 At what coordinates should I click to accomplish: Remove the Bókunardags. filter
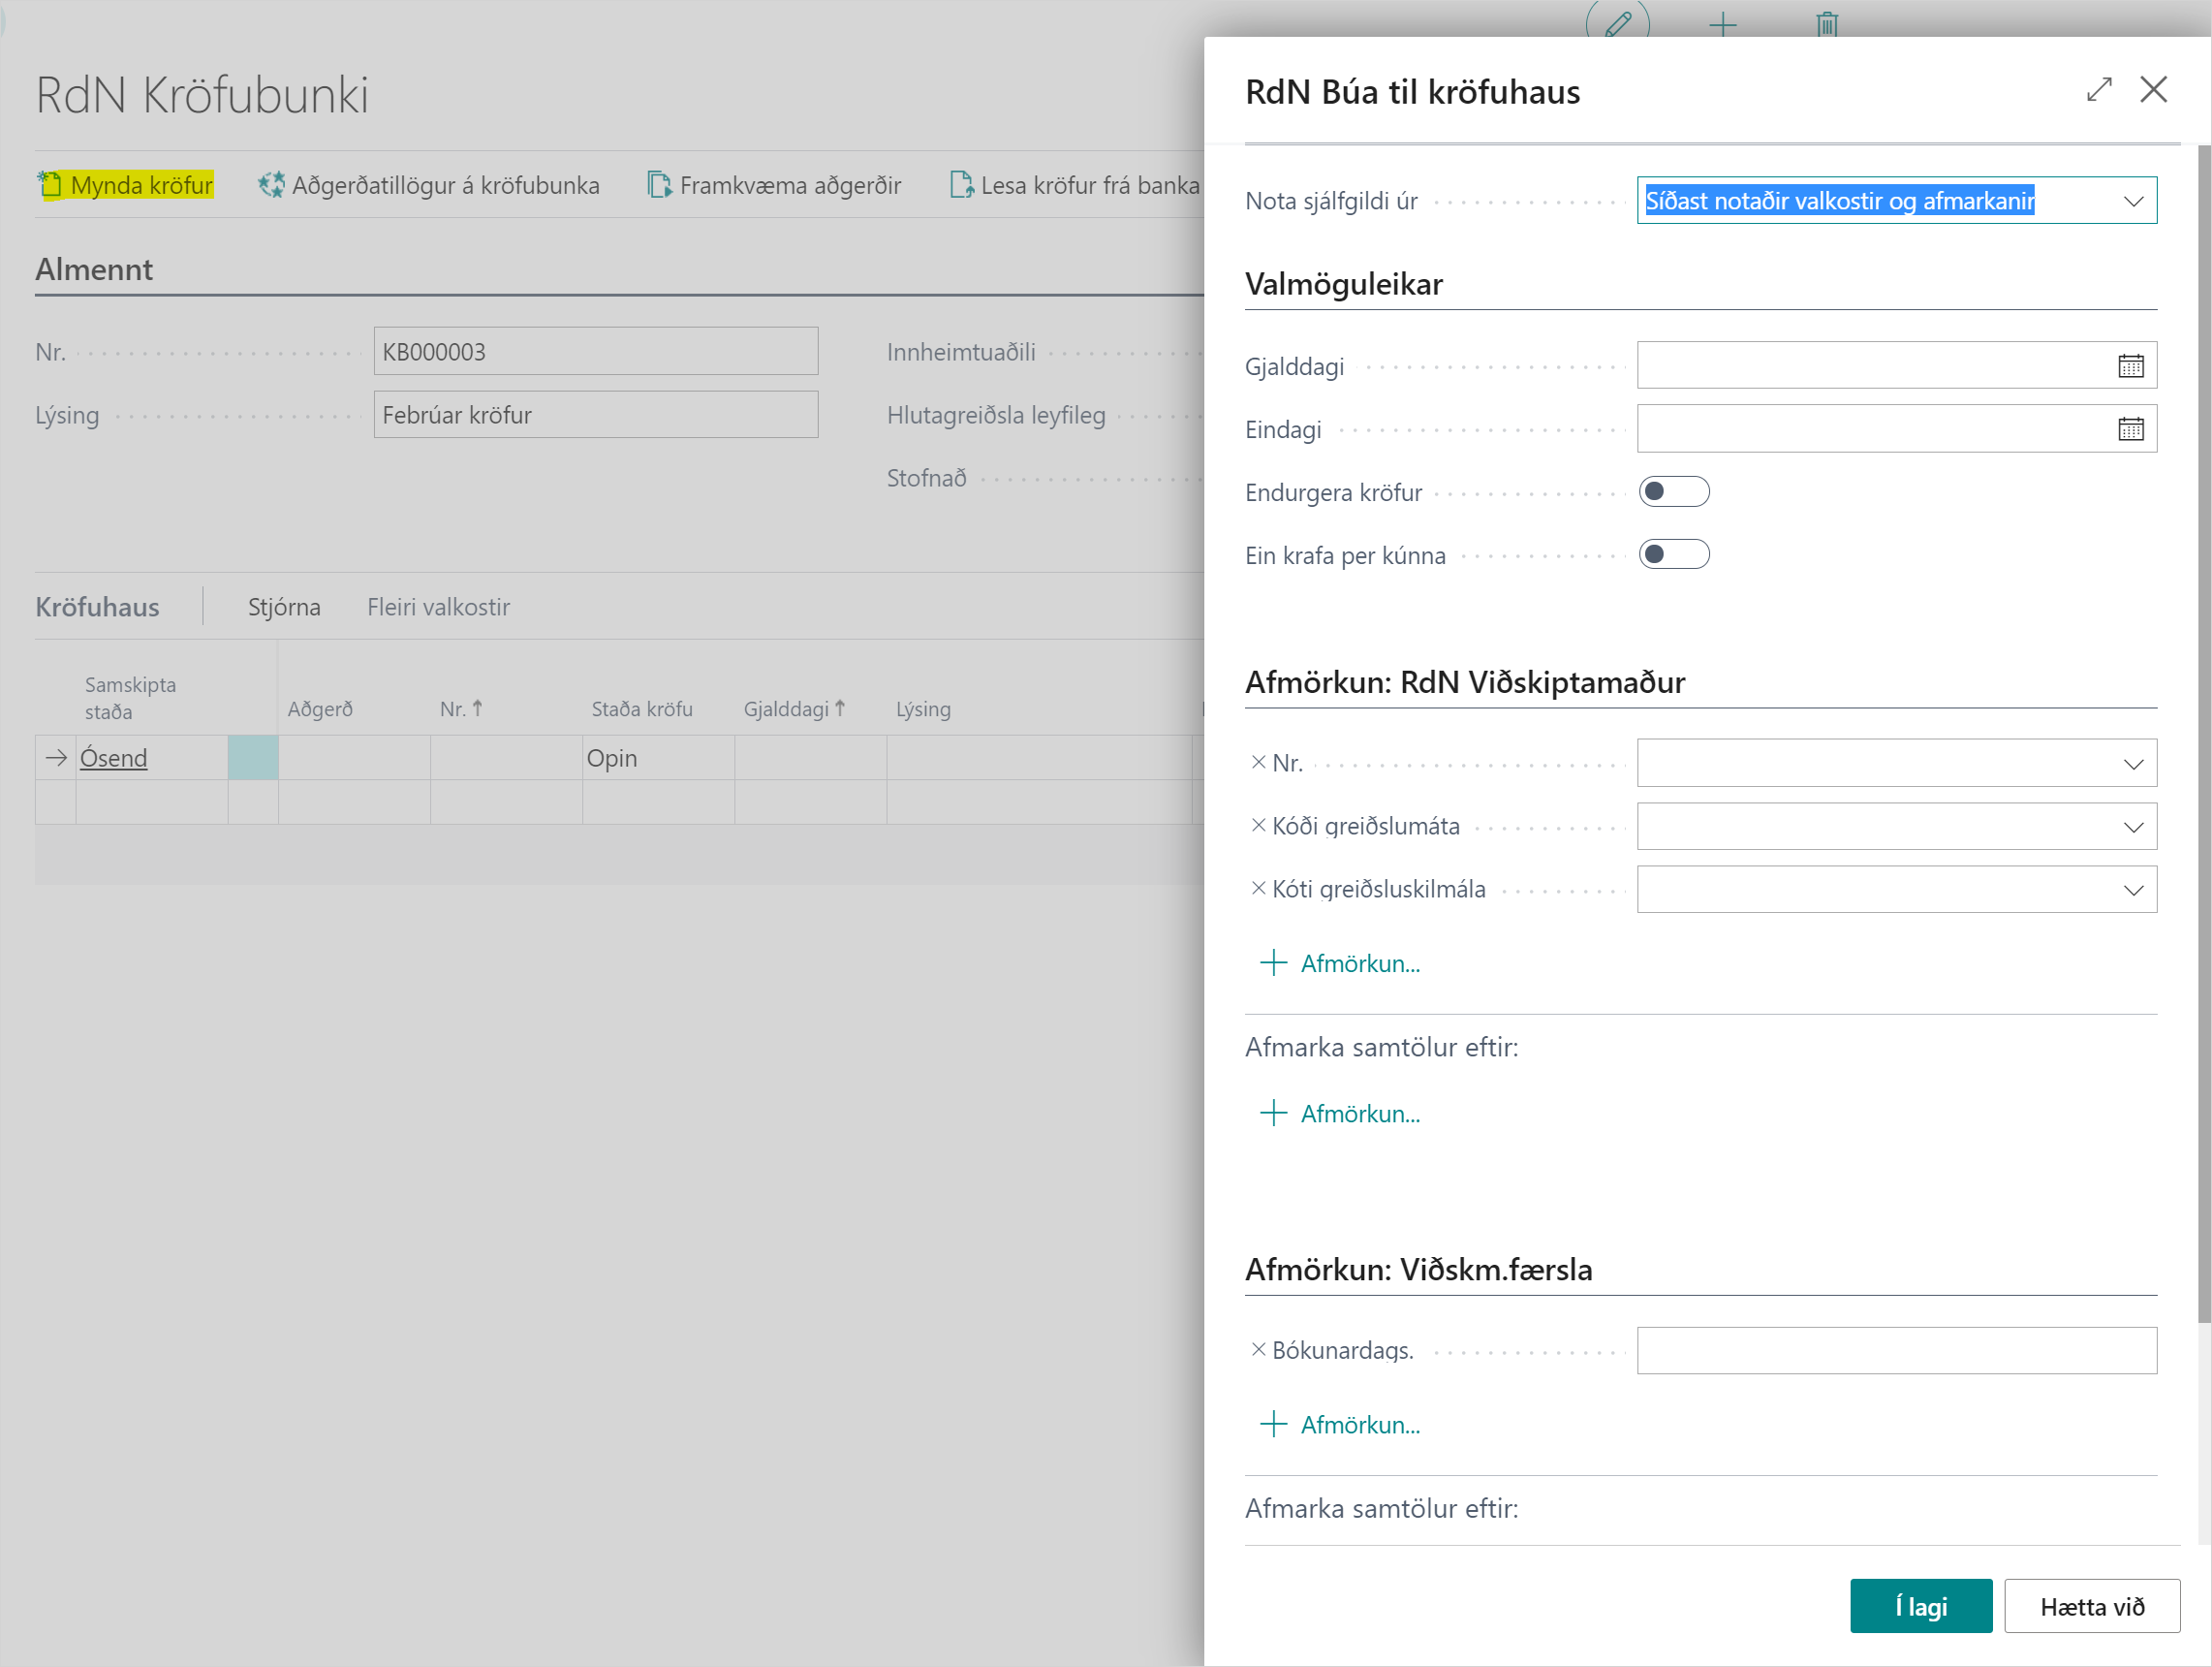tap(1258, 1349)
